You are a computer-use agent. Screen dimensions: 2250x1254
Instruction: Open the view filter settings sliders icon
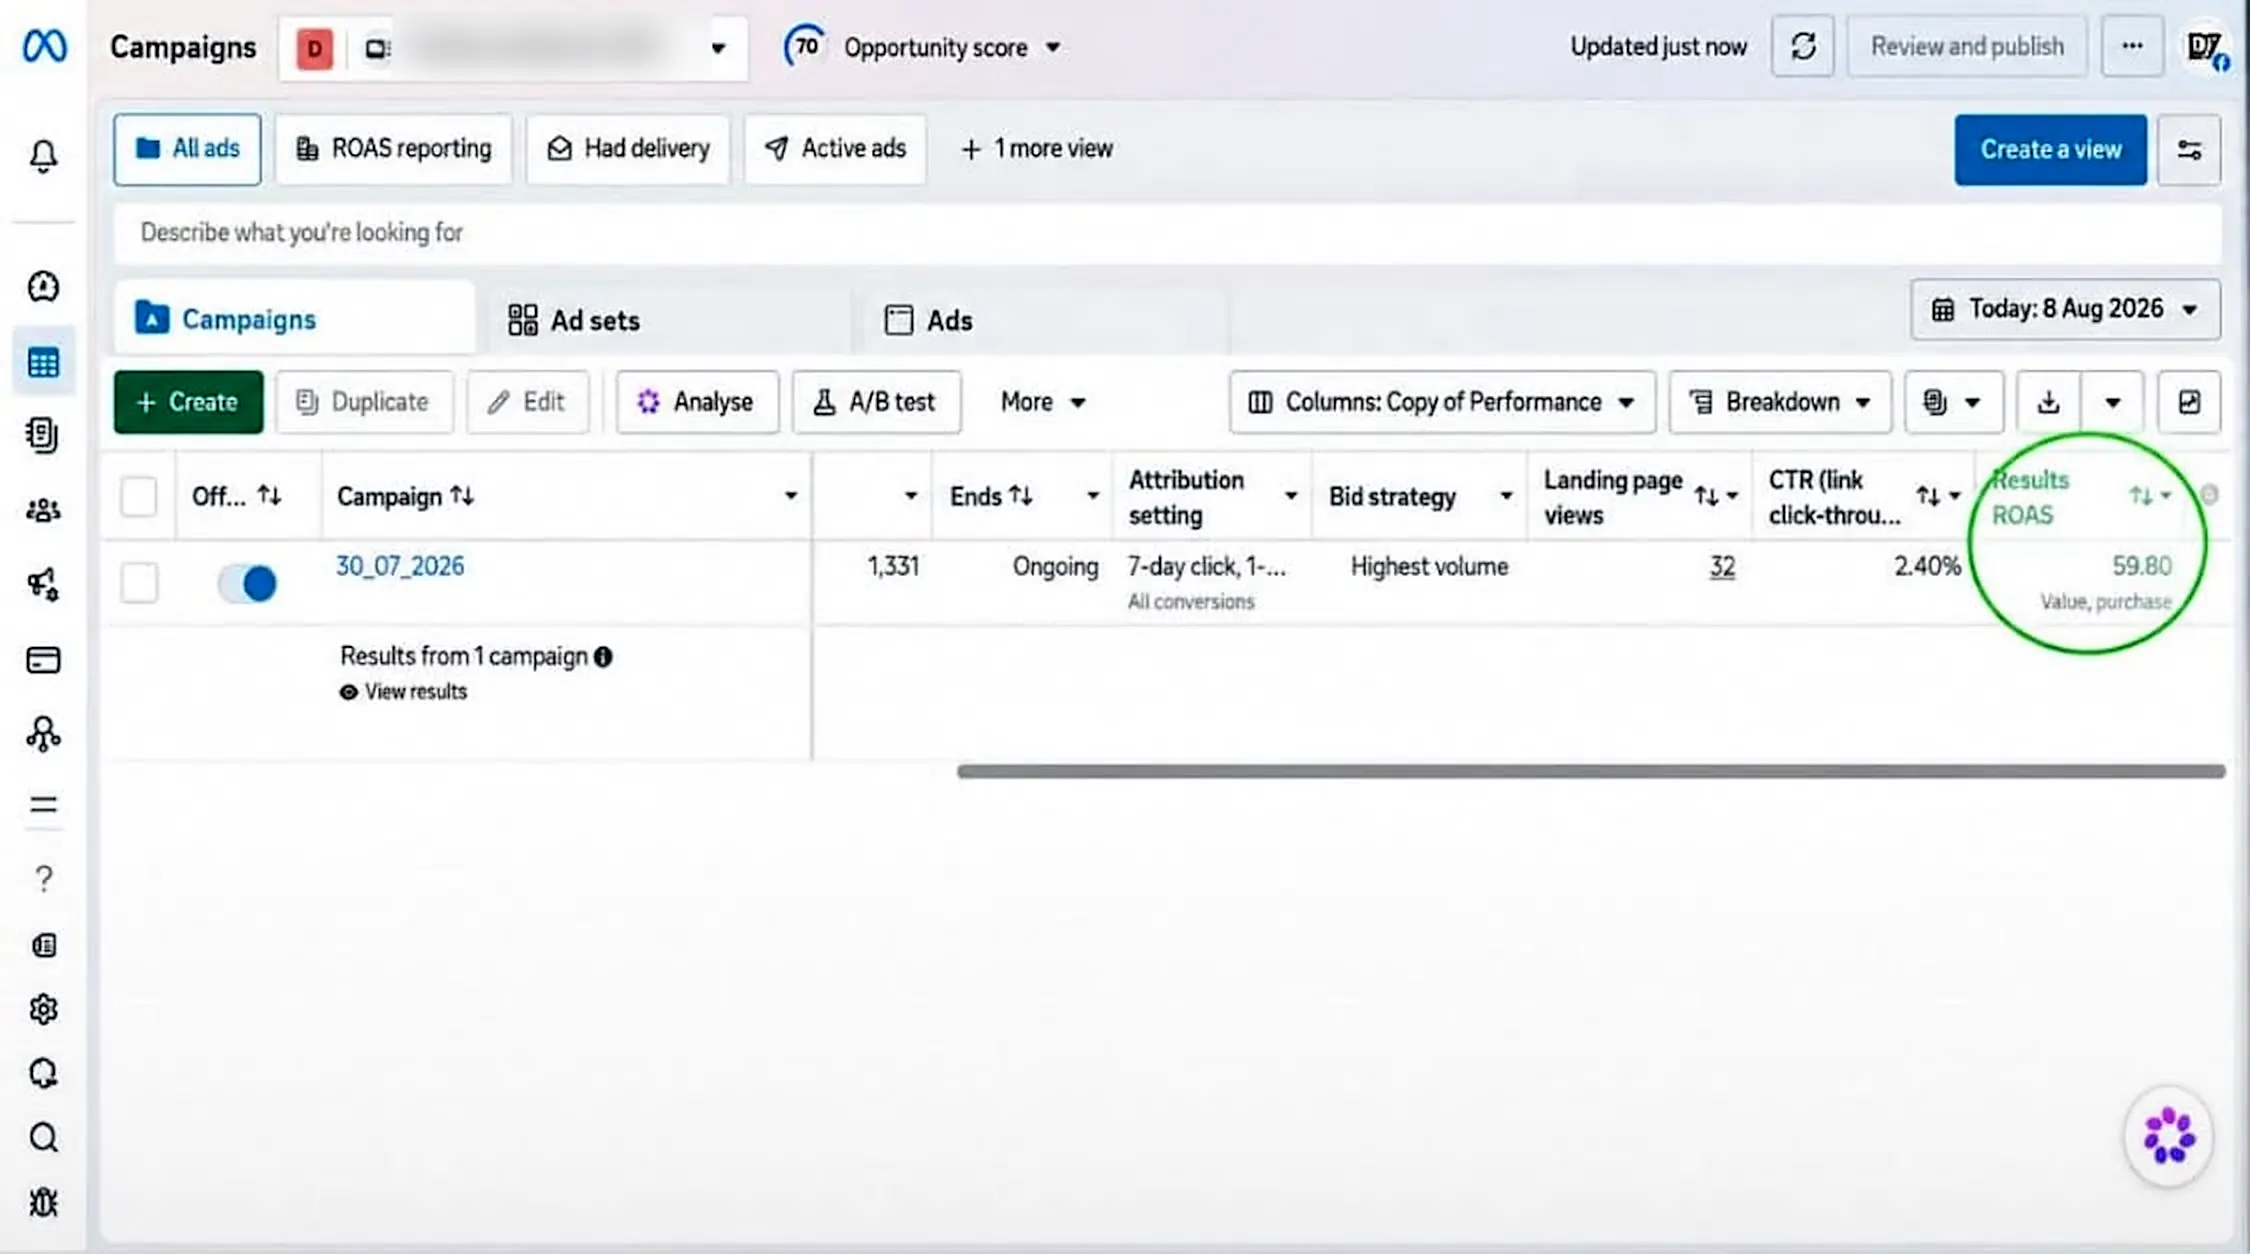click(x=2189, y=150)
